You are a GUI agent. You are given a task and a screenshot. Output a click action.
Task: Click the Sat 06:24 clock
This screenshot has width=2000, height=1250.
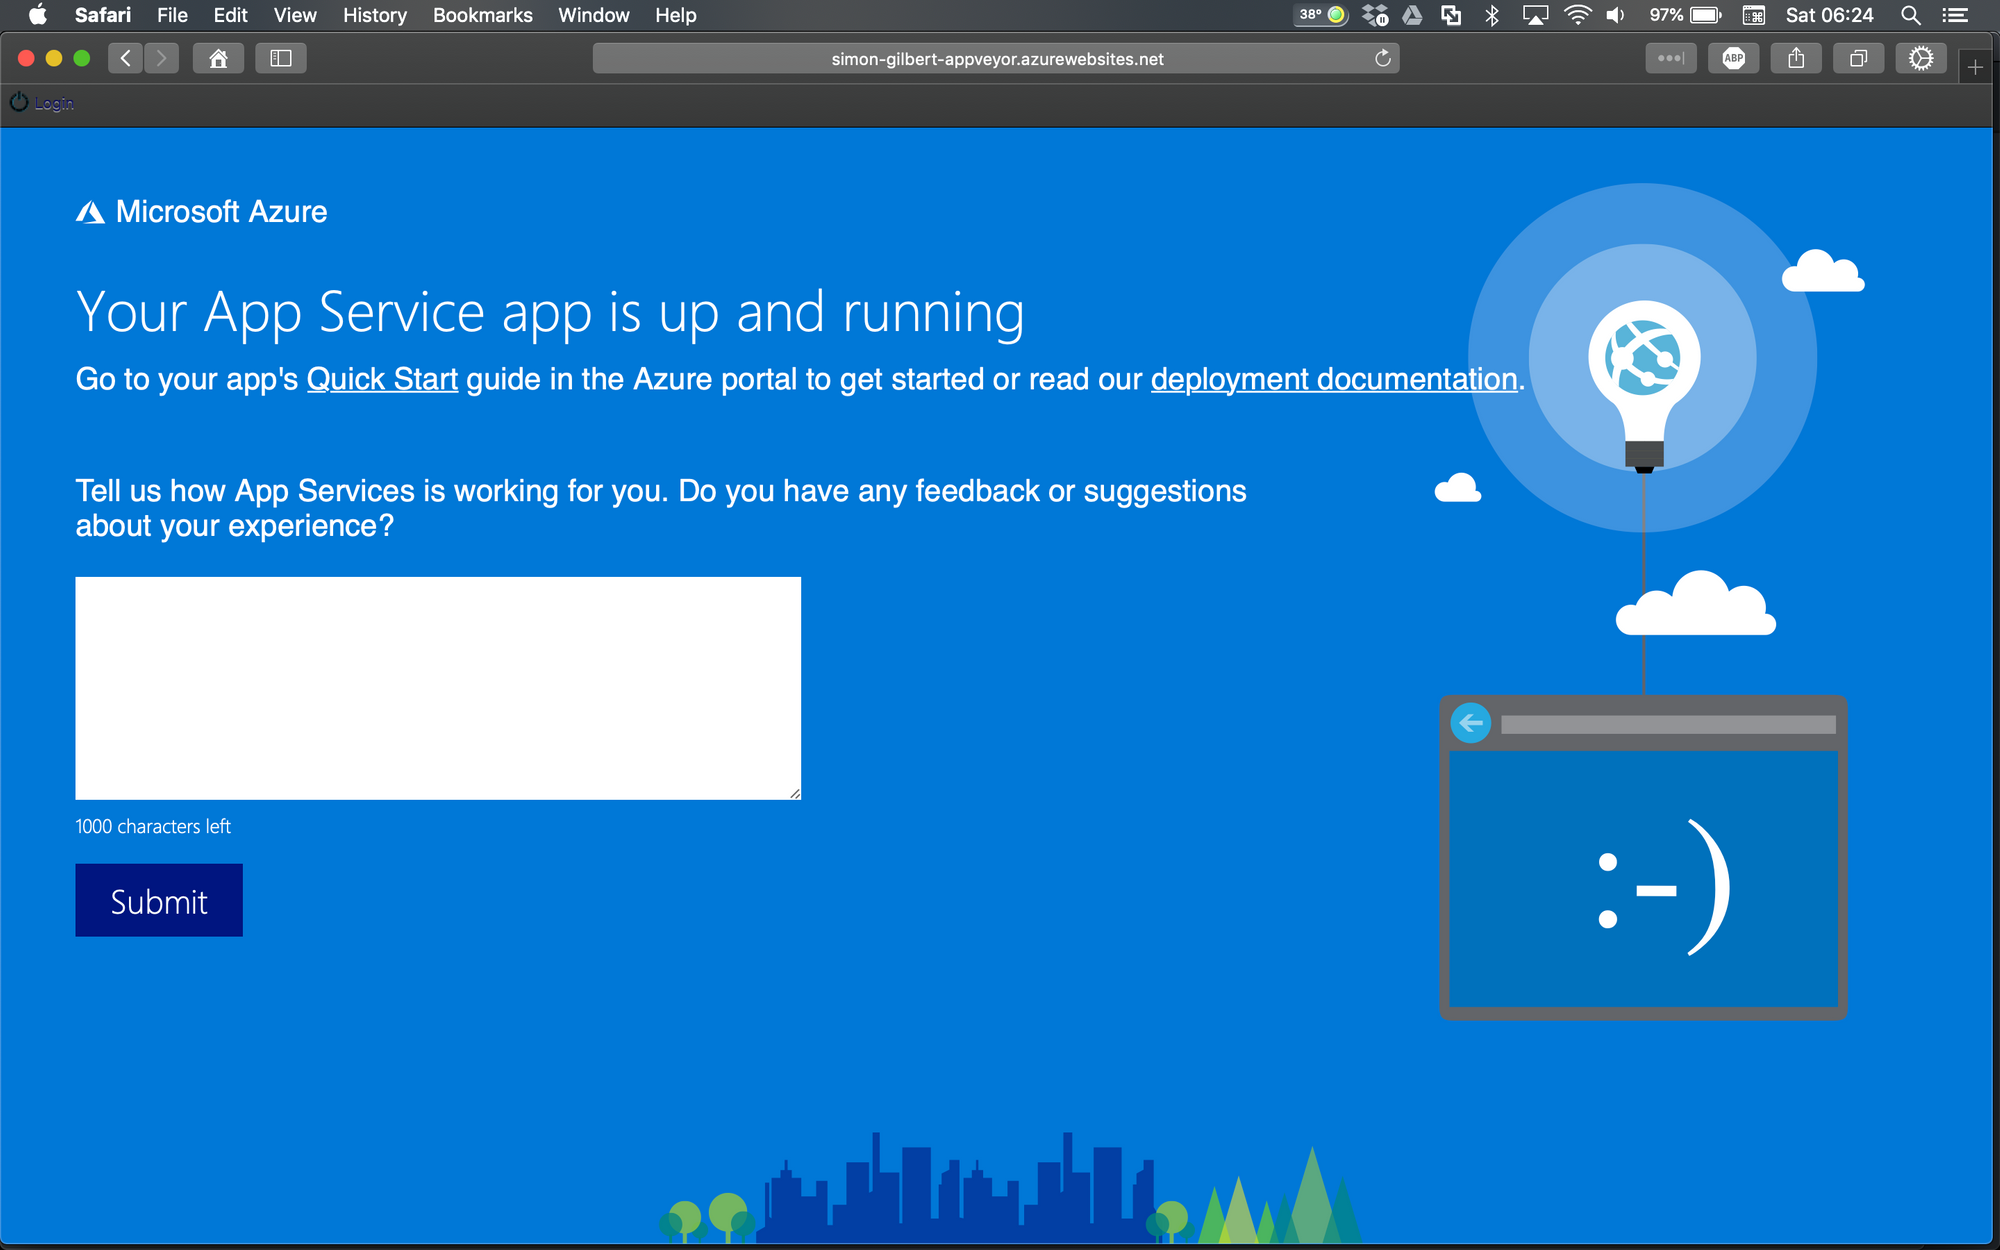[1830, 15]
